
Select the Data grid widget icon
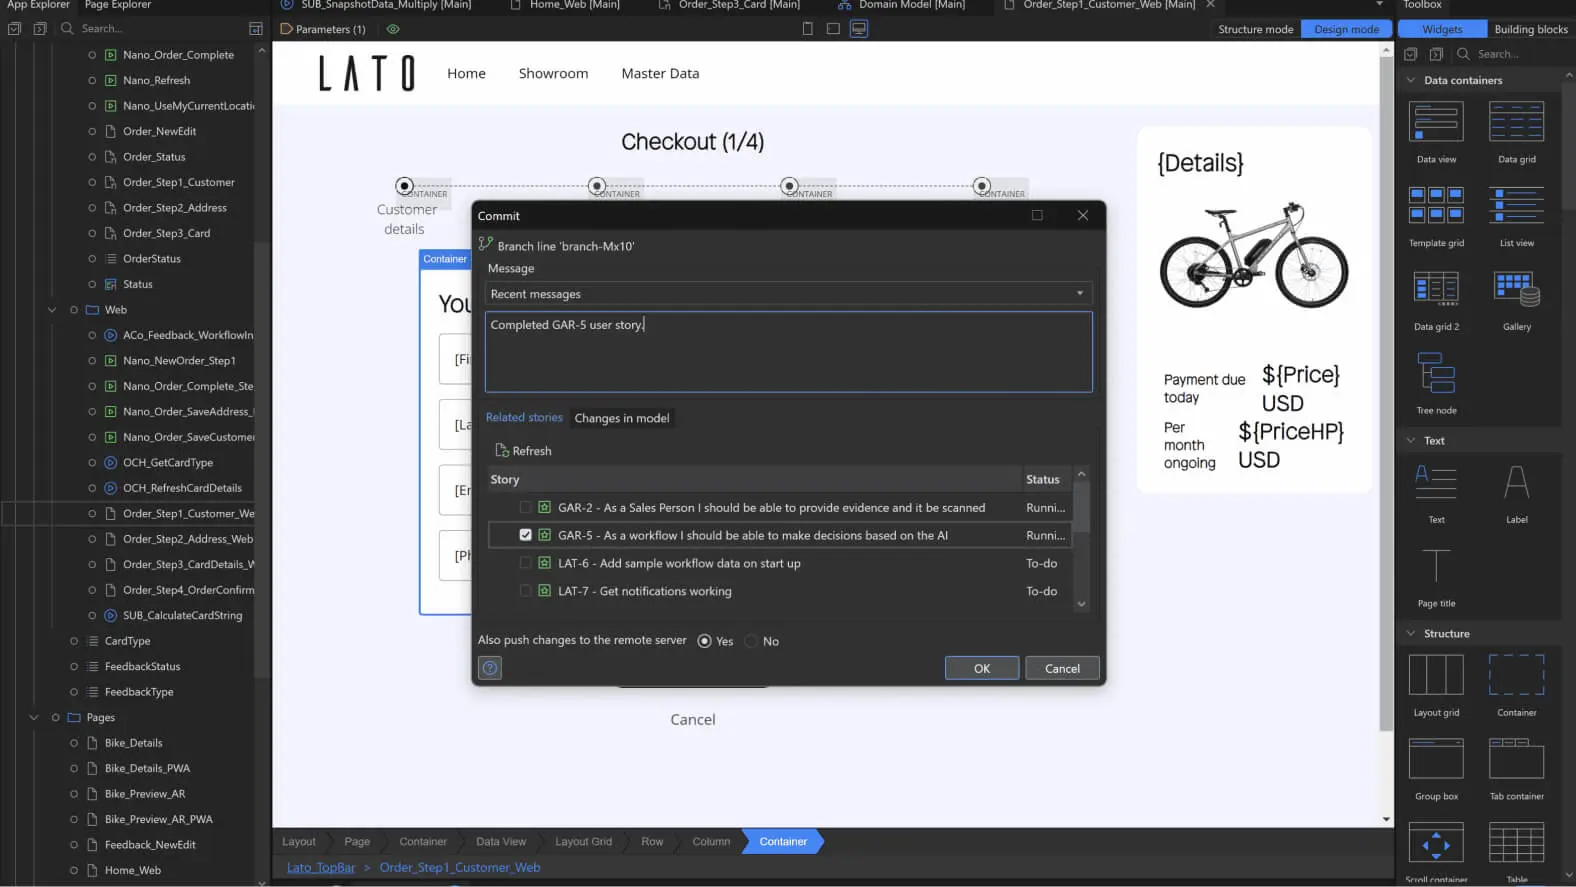1516,122
